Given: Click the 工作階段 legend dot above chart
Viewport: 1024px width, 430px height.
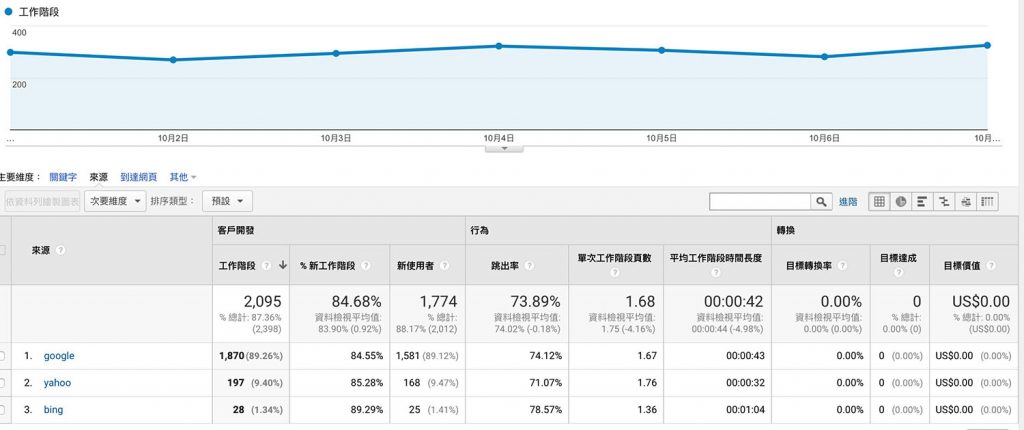Looking at the screenshot, I should point(8,11).
